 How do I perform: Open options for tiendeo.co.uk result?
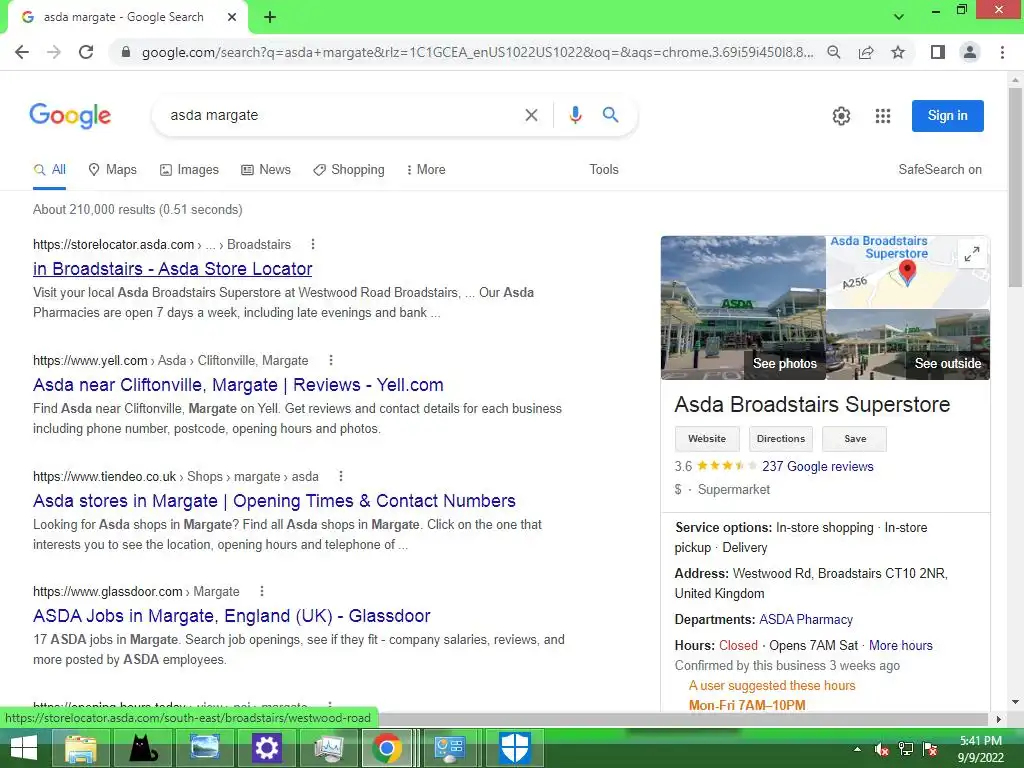click(x=341, y=476)
